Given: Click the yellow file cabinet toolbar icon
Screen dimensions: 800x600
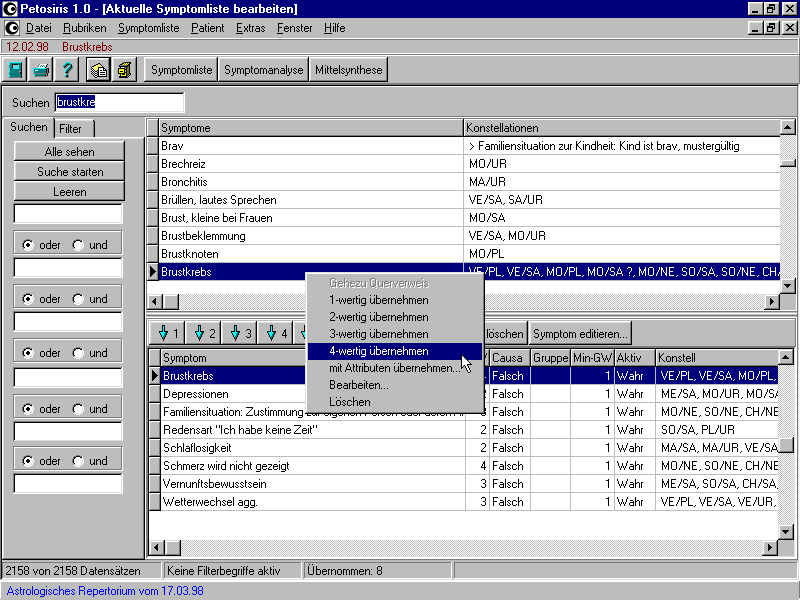Looking at the screenshot, I should [x=124, y=70].
